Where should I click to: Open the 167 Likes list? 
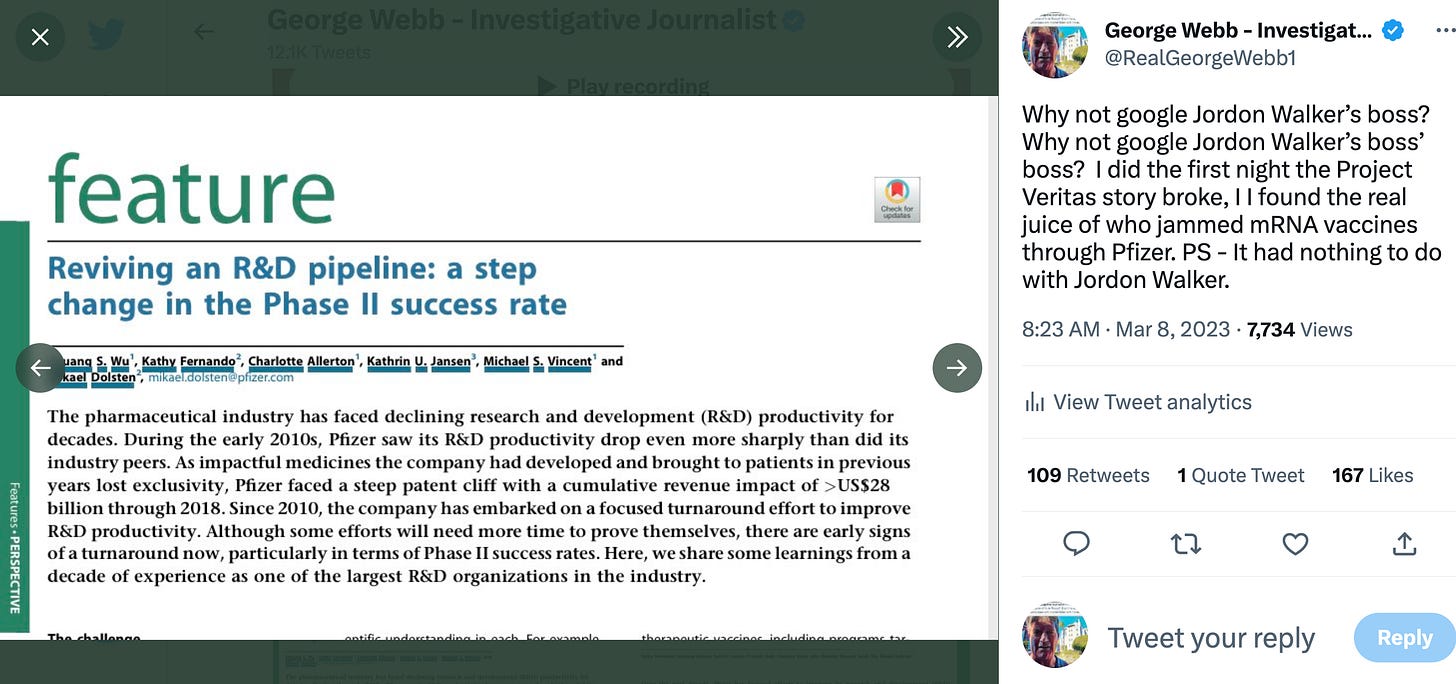(1372, 476)
